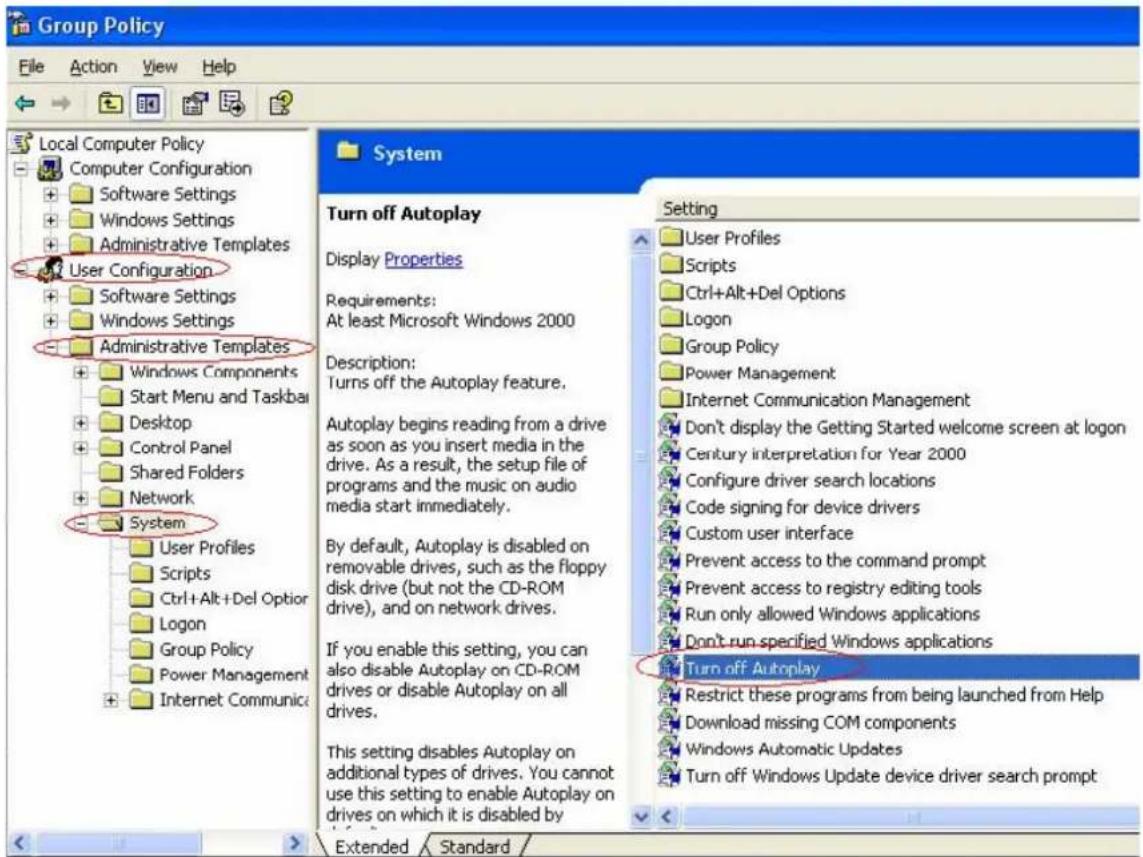Expand Administrative Templates under Computer Configuration

pos(50,245)
